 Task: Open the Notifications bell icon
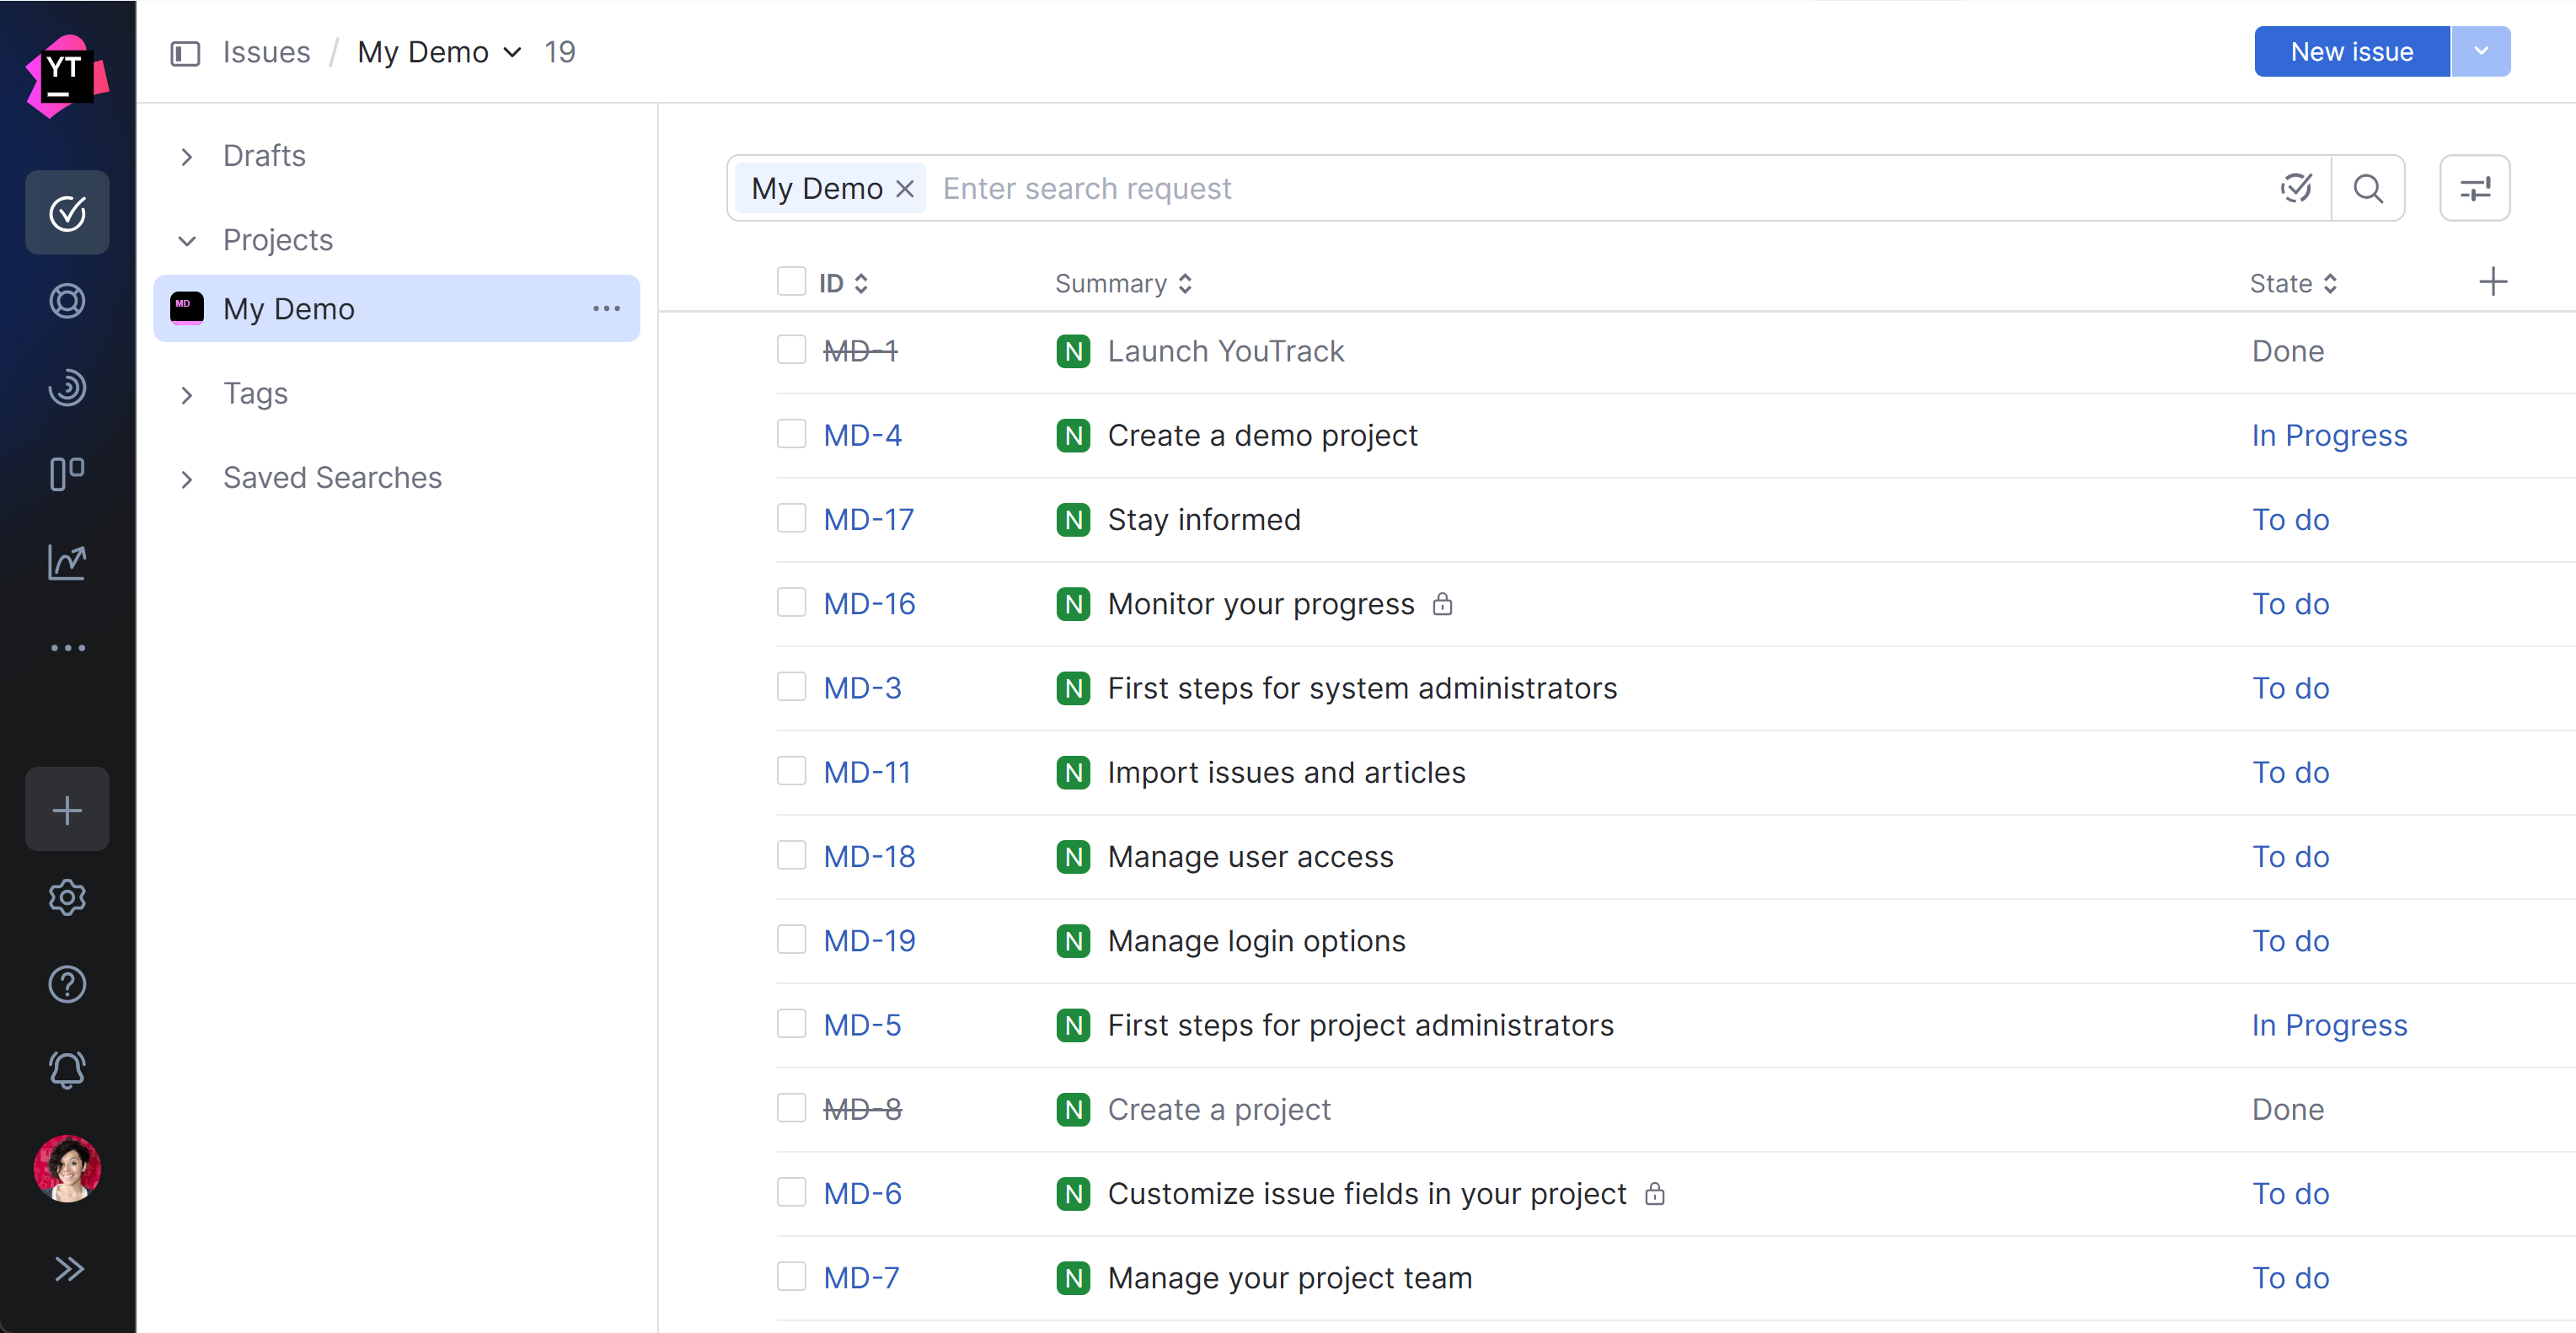click(x=67, y=1070)
